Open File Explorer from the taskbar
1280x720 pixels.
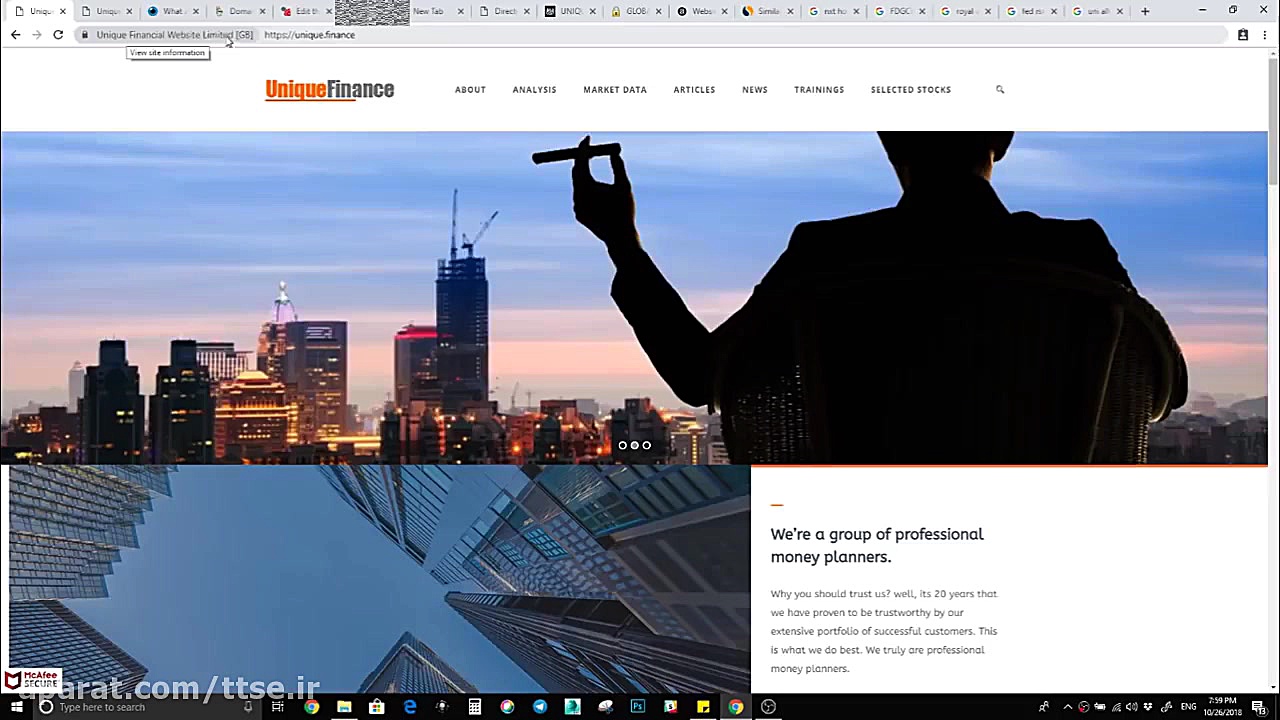pyautogui.click(x=344, y=707)
